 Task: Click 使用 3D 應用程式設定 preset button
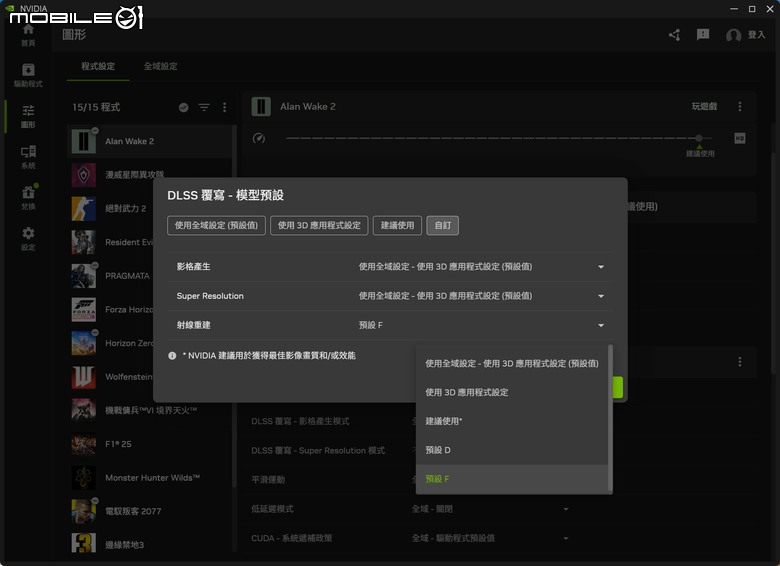point(319,225)
